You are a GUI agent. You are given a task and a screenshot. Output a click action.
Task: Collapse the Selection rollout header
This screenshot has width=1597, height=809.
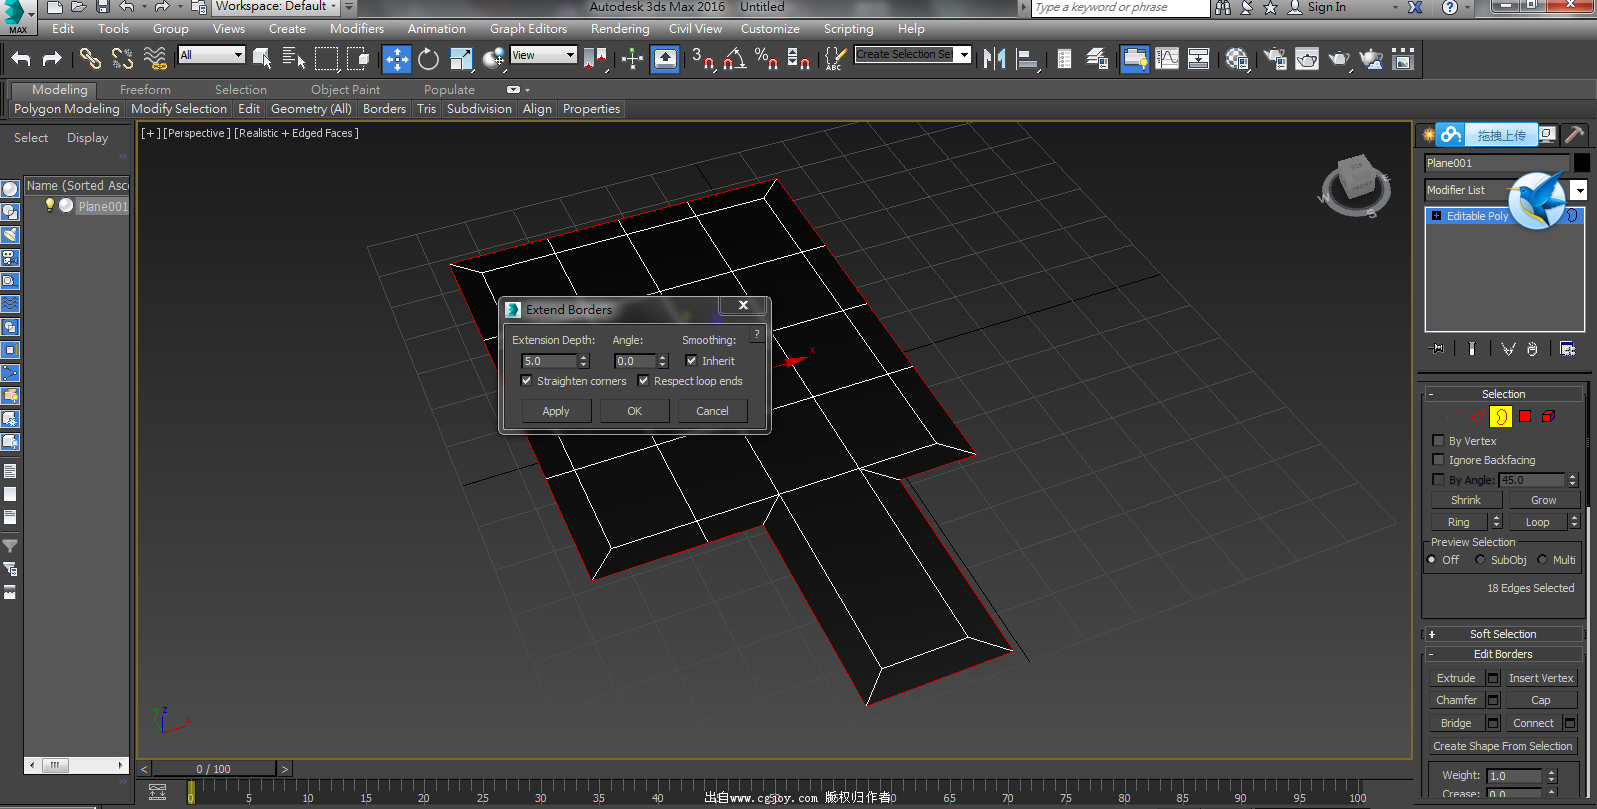coord(1503,394)
